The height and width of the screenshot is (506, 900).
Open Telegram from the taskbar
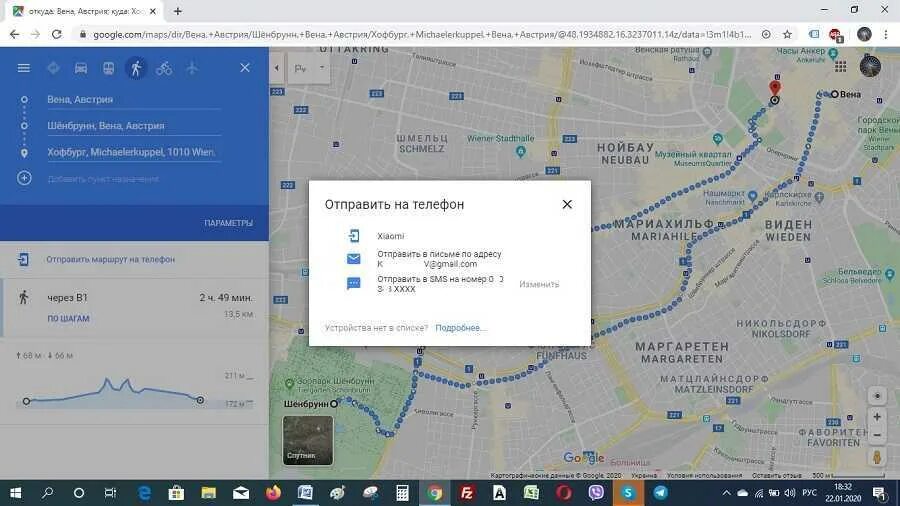coord(660,493)
